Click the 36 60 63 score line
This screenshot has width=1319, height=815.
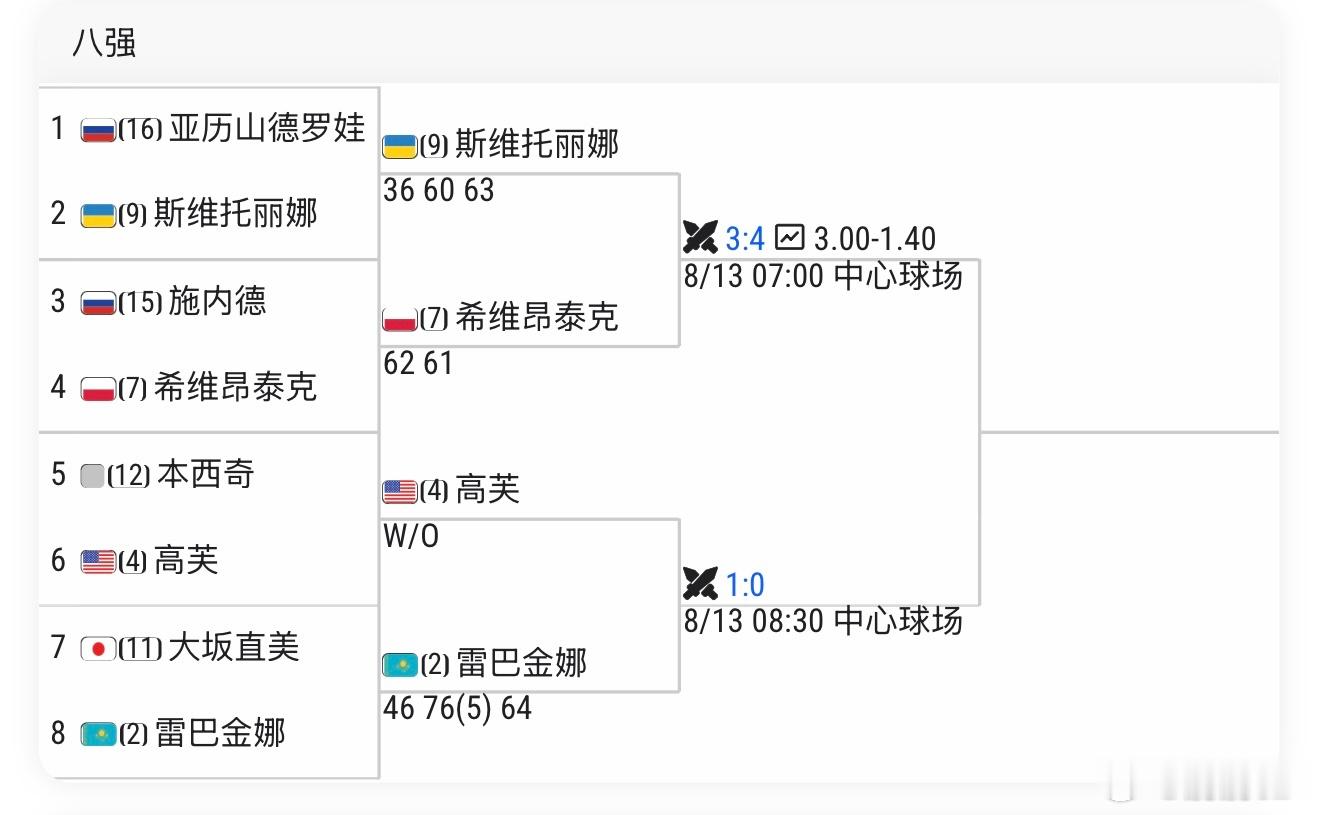pos(439,190)
